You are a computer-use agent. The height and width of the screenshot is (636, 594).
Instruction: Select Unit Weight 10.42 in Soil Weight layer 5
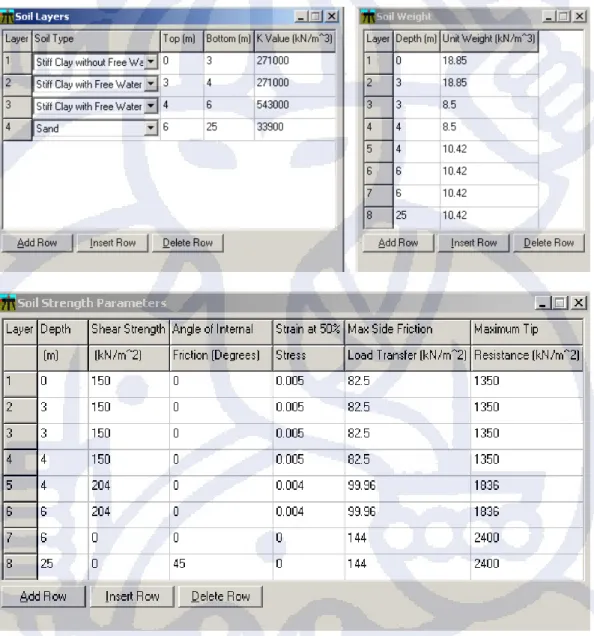click(x=489, y=151)
